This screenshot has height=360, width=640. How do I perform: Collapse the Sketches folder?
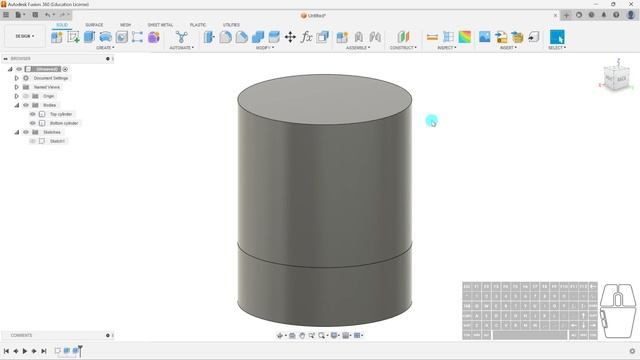[x=17, y=132]
